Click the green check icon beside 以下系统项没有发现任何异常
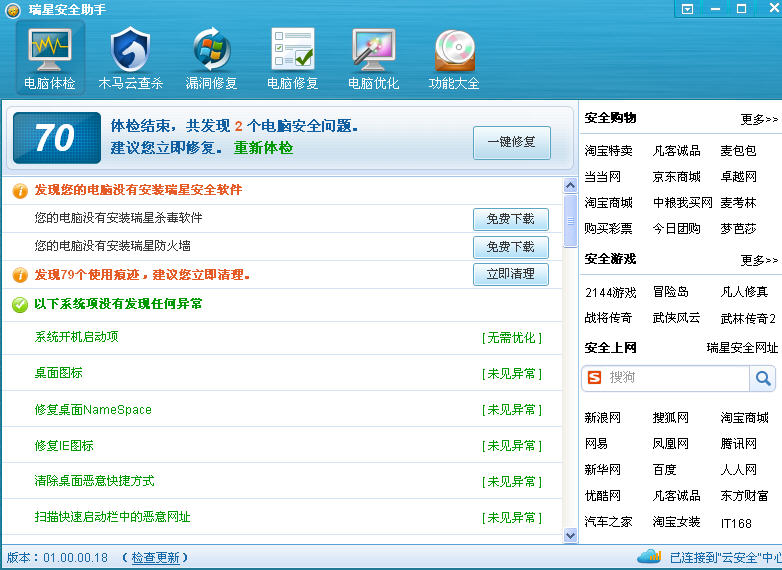 click(x=20, y=305)
